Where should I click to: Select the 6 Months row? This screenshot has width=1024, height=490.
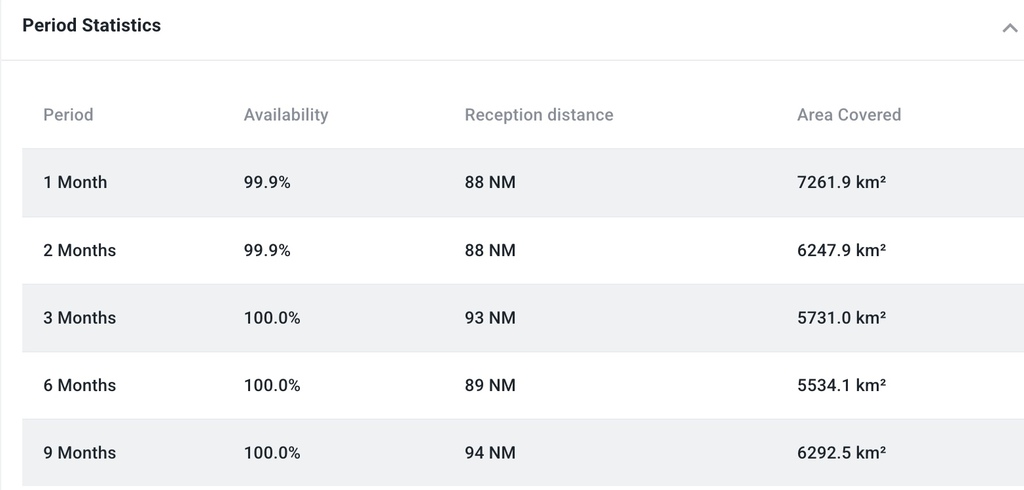[523, 385]
